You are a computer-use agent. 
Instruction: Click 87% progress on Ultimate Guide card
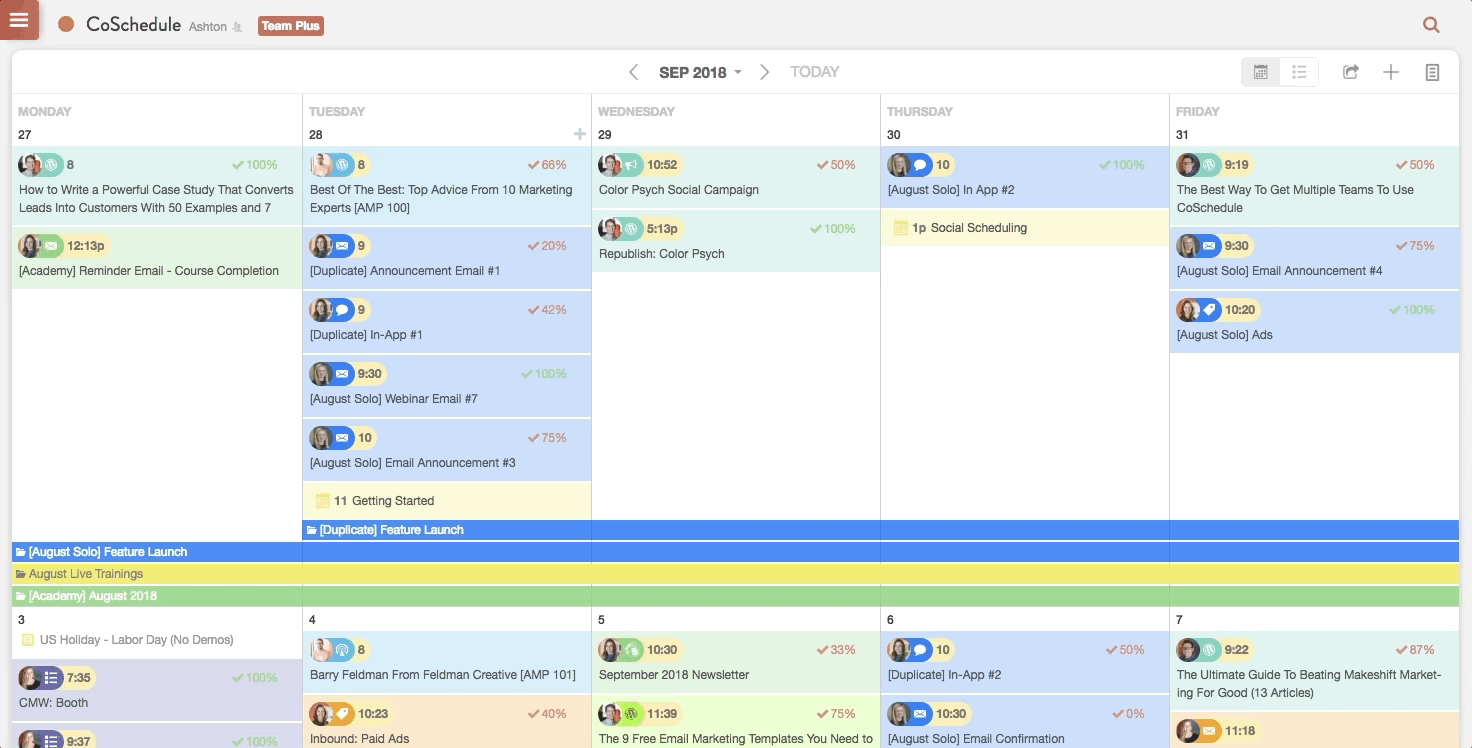click(1414, 650)
